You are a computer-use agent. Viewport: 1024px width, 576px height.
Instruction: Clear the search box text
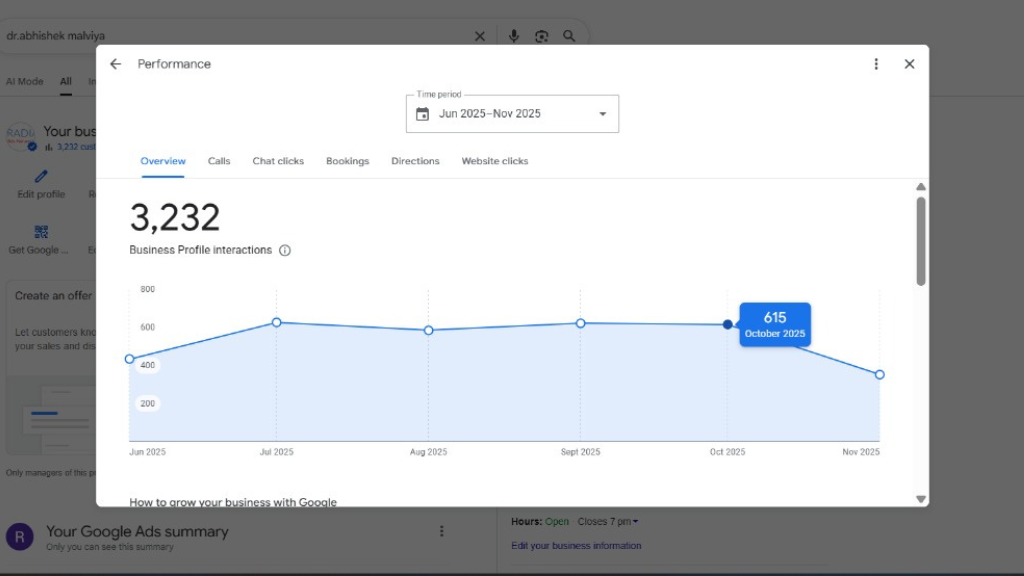(480, 36)
